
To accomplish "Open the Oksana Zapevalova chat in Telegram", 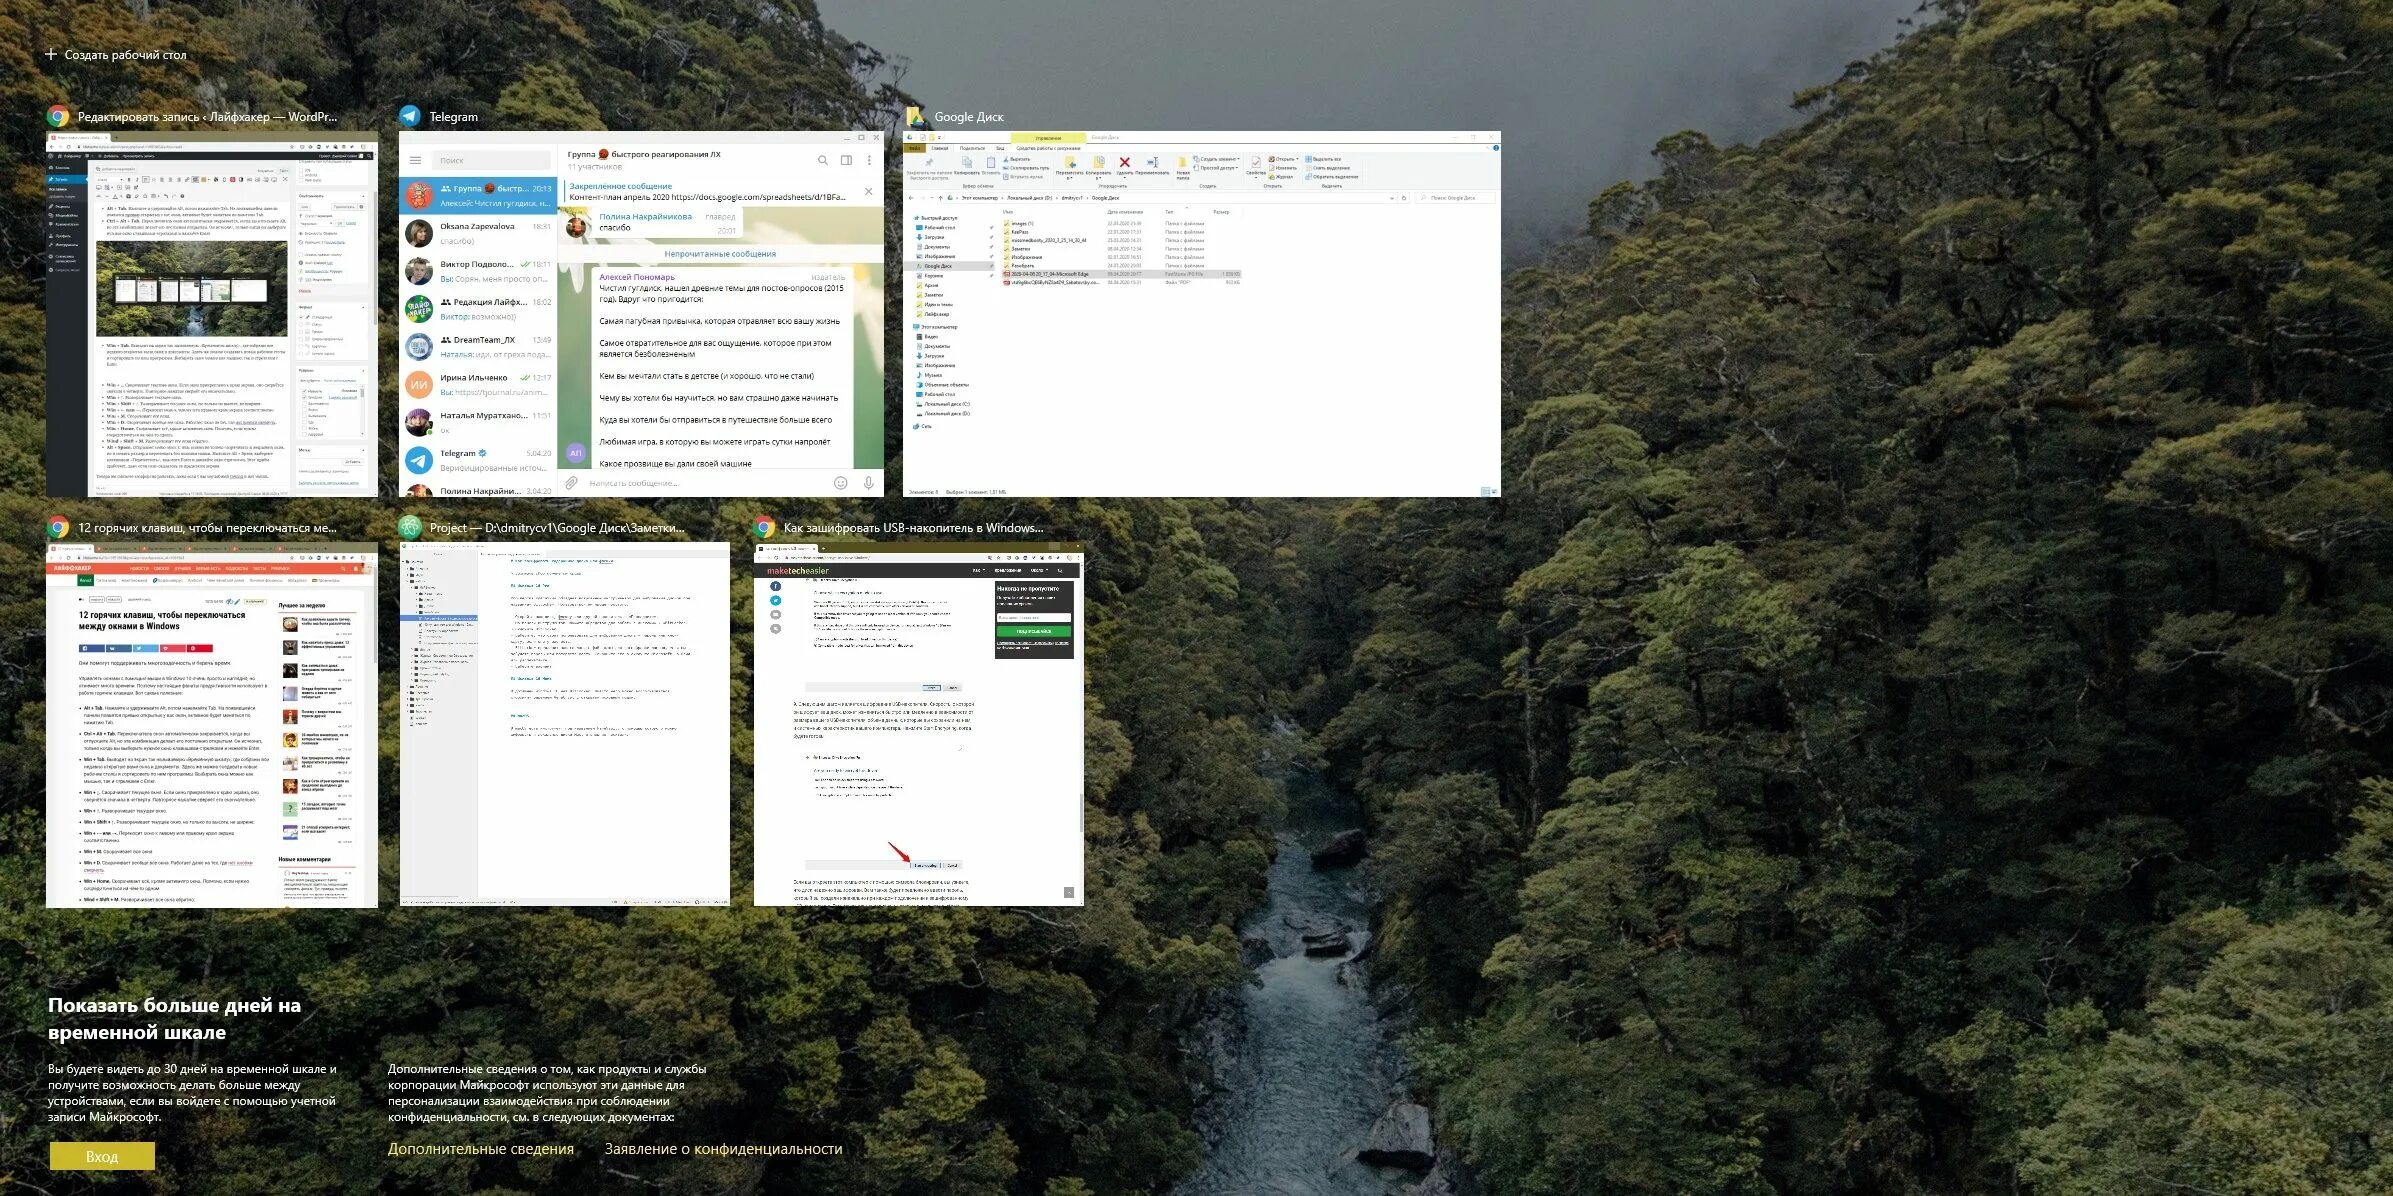I will point(478,233).
